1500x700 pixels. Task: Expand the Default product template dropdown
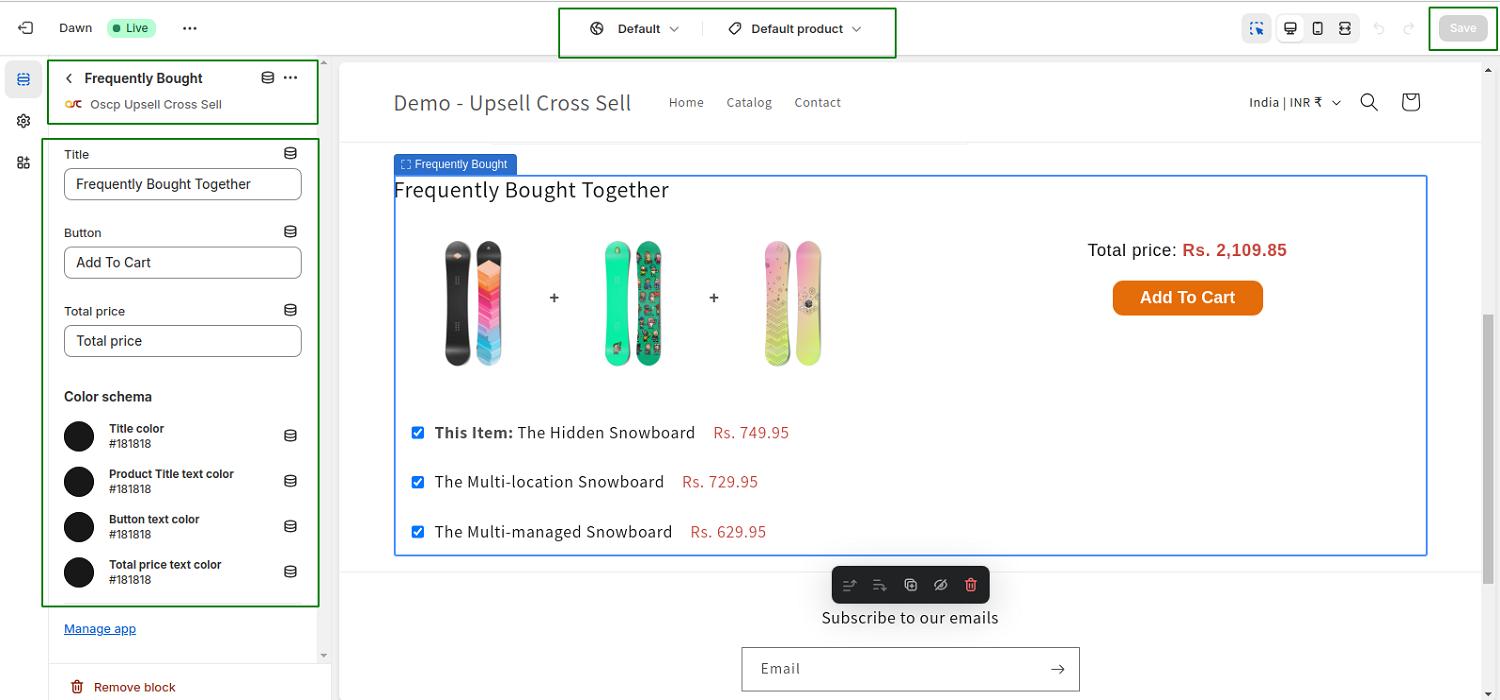pyautogui.click(x=795, y=29)
